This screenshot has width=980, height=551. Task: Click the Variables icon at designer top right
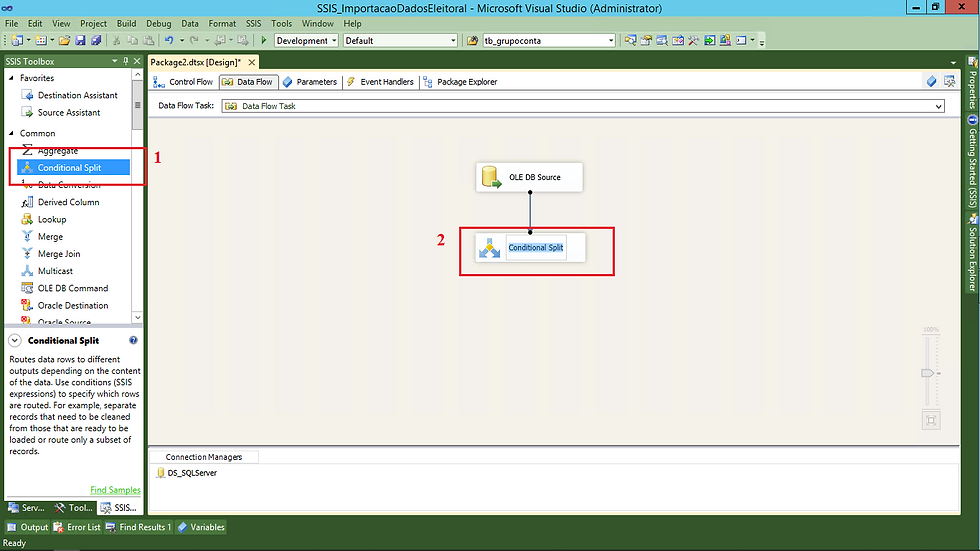[x=931, y=81]
